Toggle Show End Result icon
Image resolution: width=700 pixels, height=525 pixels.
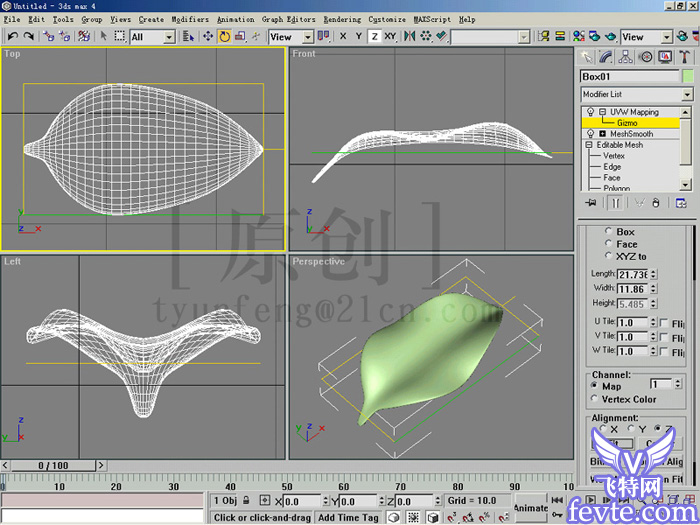coord(615,203)
